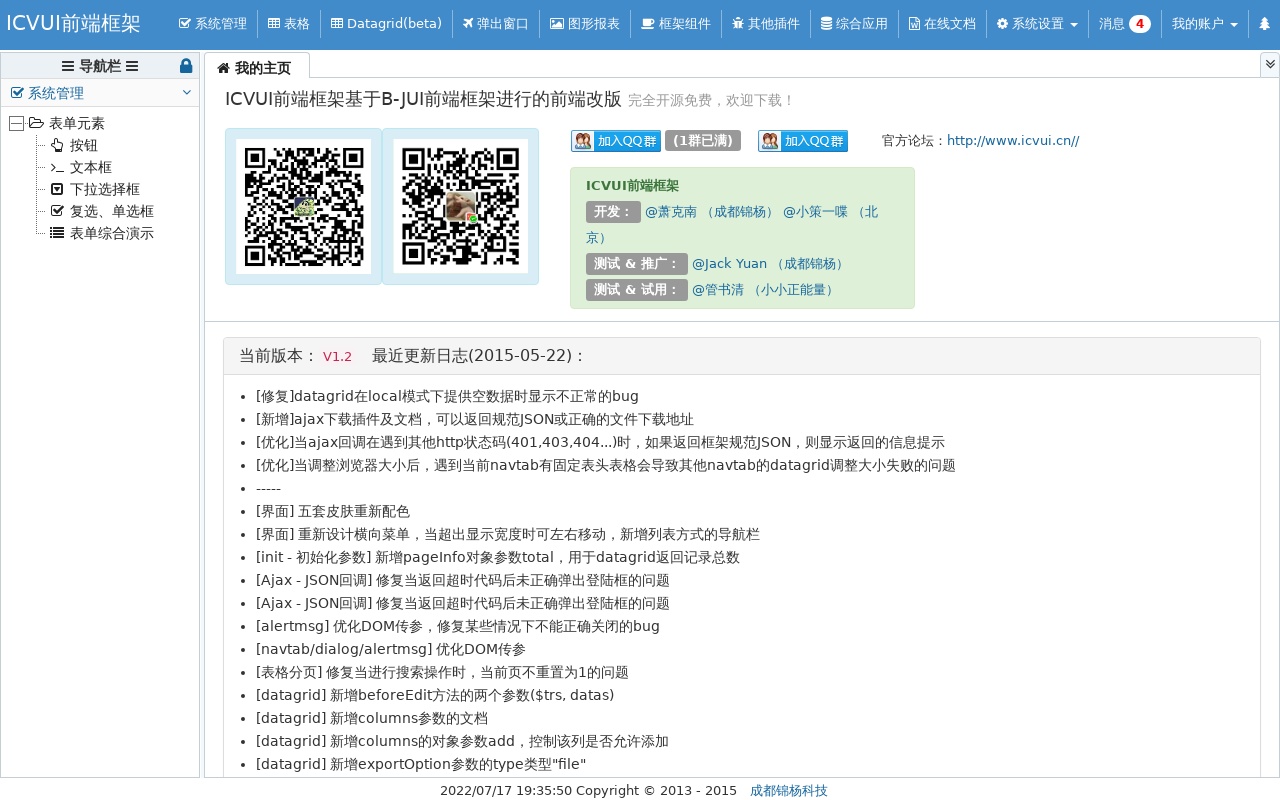Click the gear icon beside 系统设置
The height and width of the screenshot is (800, 1280).
click(x=1002, y=23)
